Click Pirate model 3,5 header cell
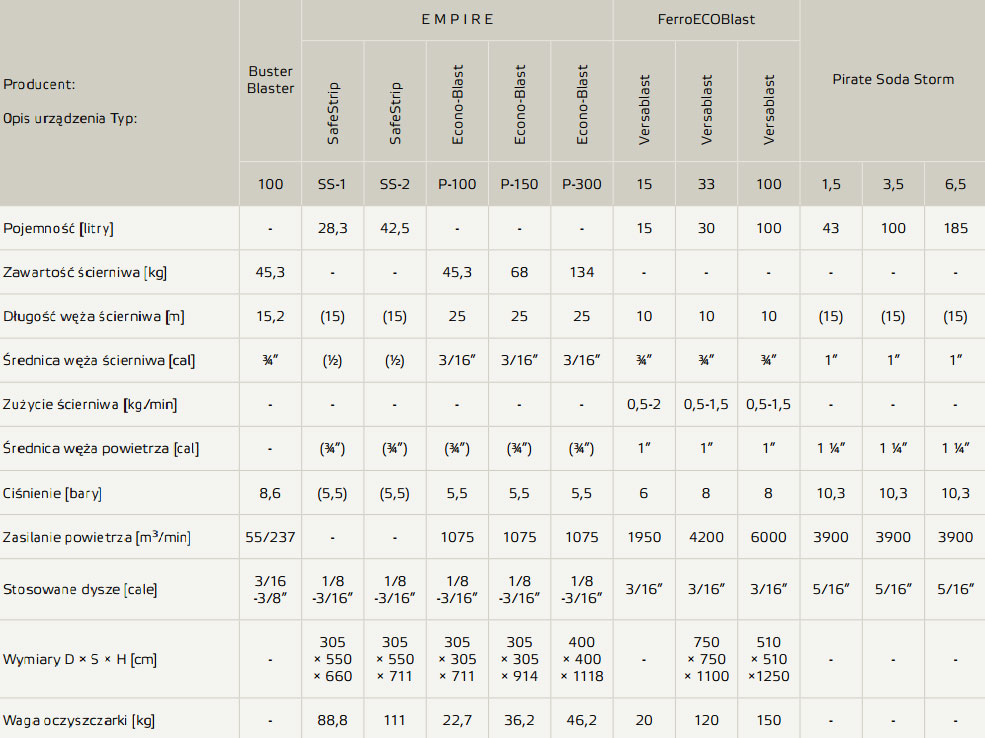This screenshot has width=985, height=738. click(893, 184)
